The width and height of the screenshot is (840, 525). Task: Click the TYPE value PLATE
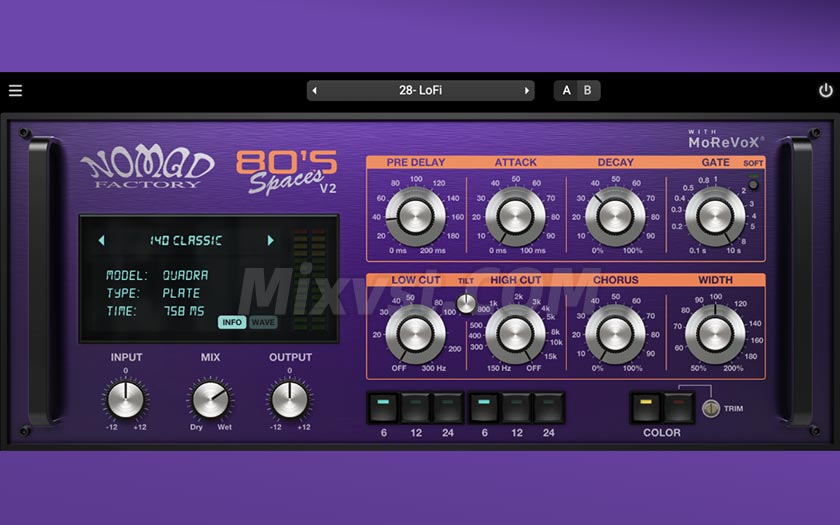pos(181,293)
